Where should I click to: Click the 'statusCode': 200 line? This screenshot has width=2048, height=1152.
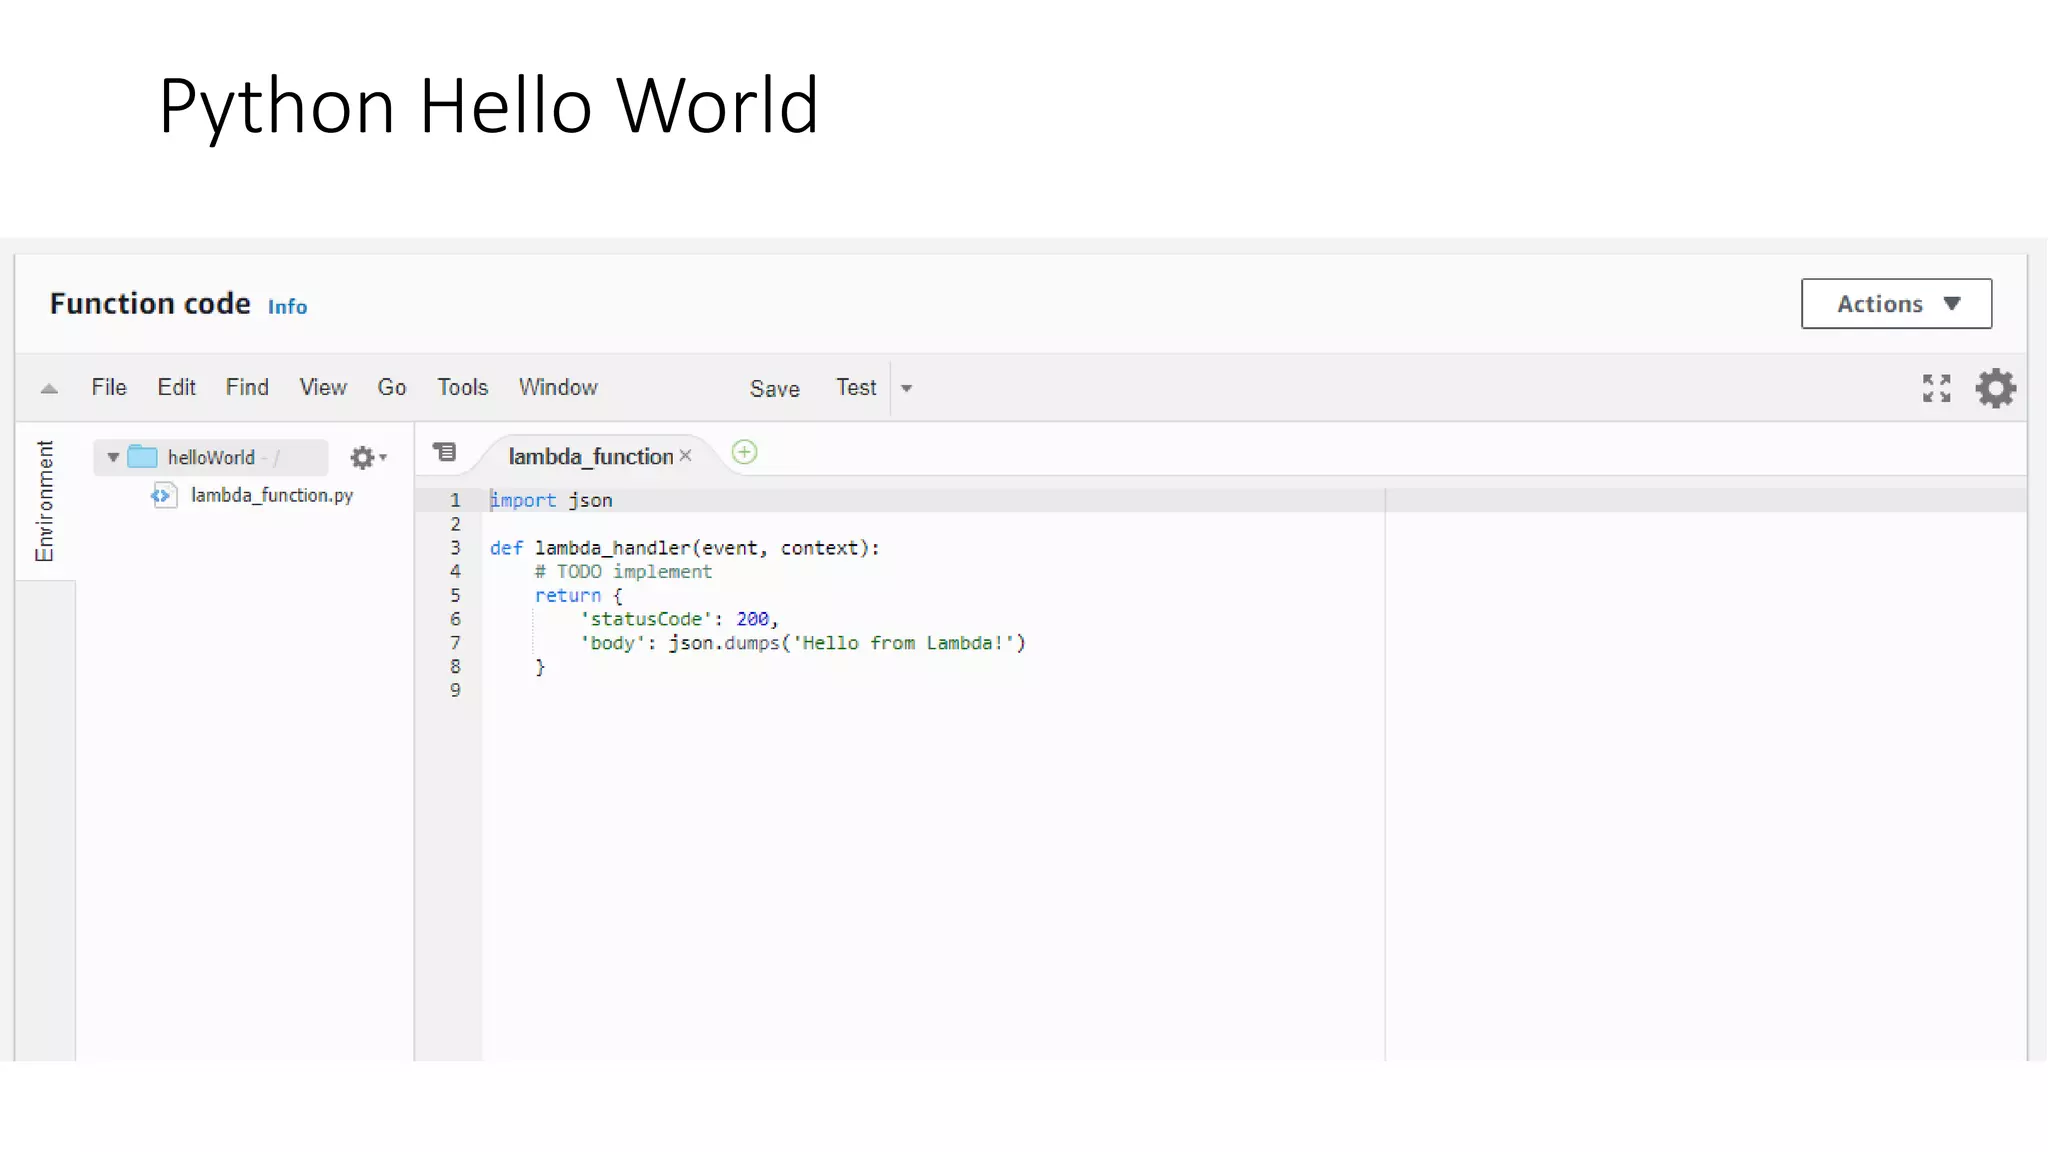[x=679, y=620]
